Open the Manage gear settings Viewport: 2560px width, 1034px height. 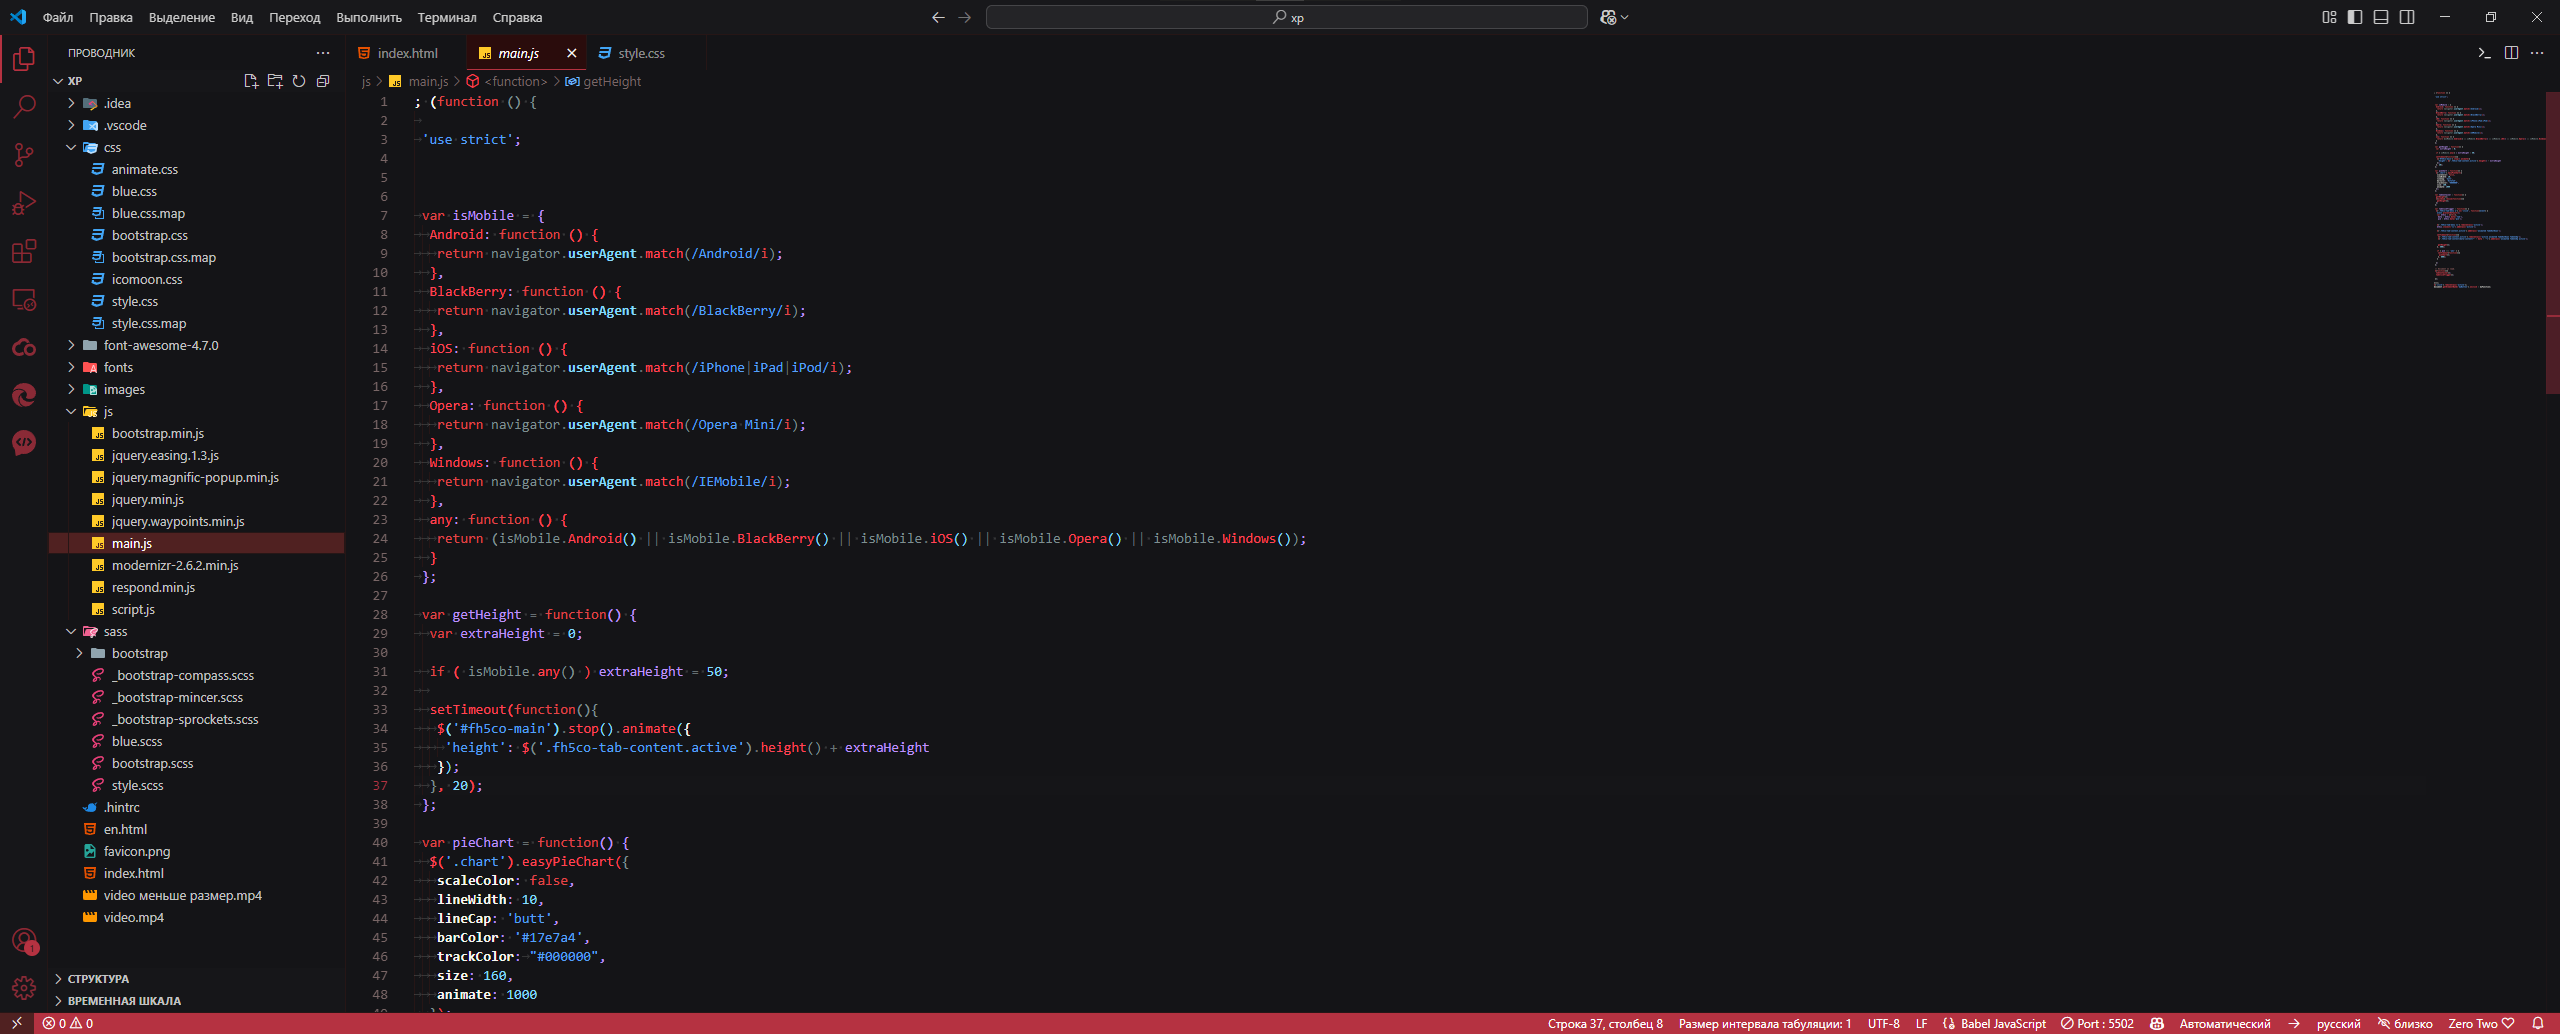point(24,988)
